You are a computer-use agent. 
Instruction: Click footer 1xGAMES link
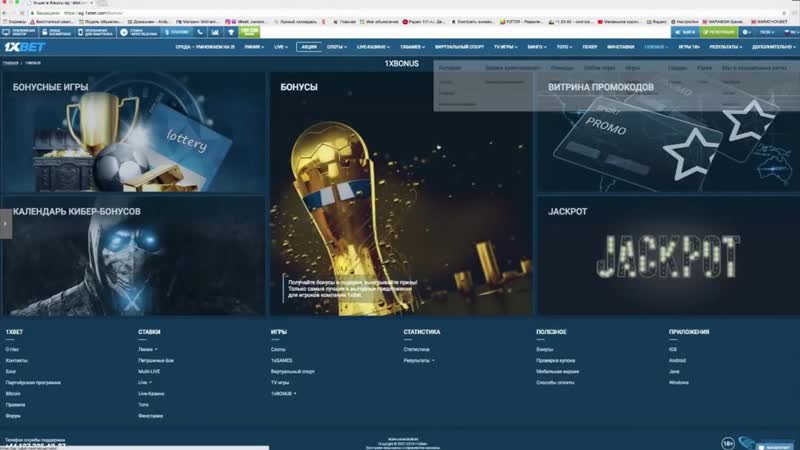[282, 361]
